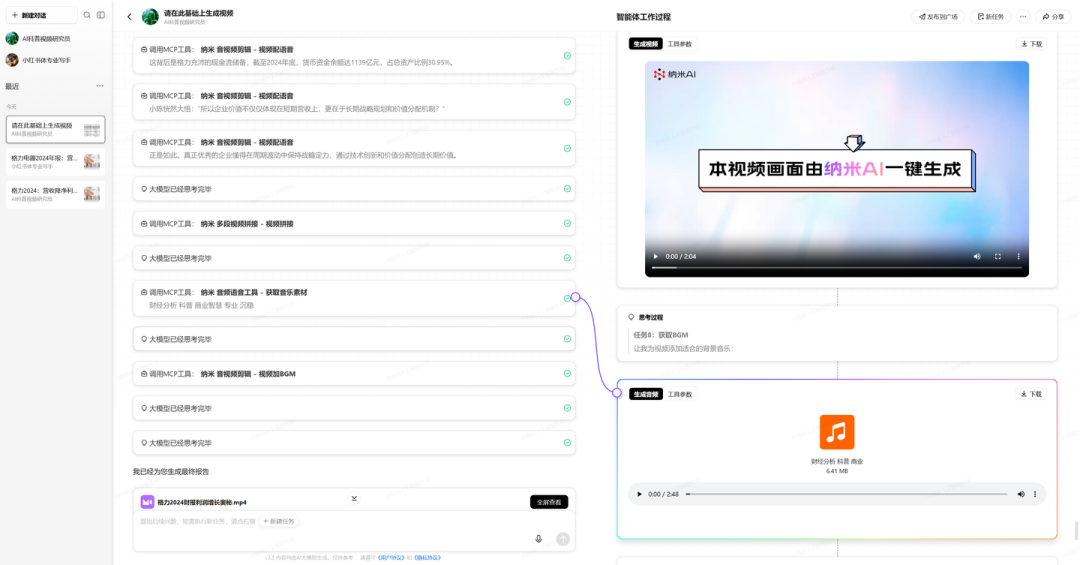Click the 新建对话 new chat button
The image size is (1080, 565).
click(x=41, y=15)
